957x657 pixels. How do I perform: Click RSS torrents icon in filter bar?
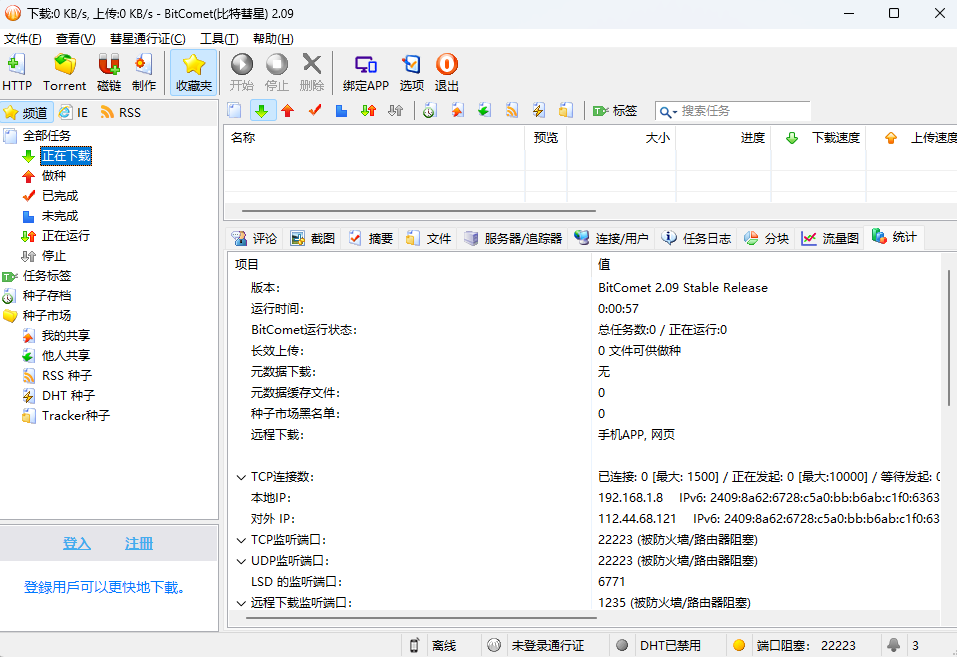(511, 111)
